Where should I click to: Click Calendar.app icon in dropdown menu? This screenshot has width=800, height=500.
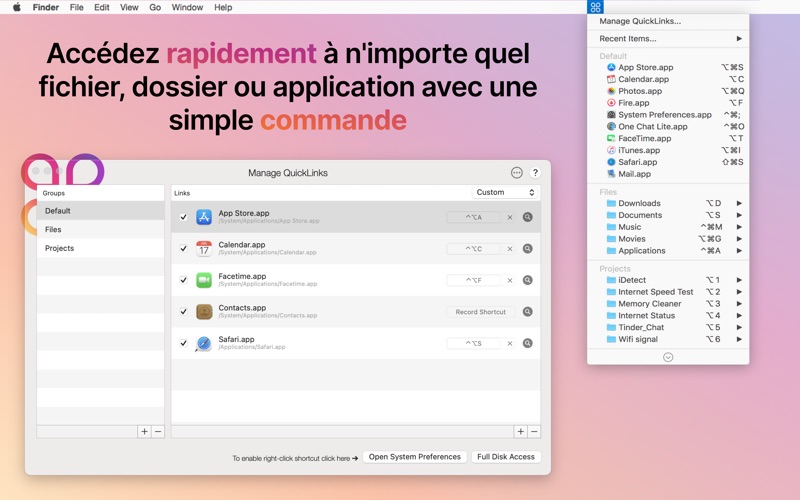click(x=611, y=79)
